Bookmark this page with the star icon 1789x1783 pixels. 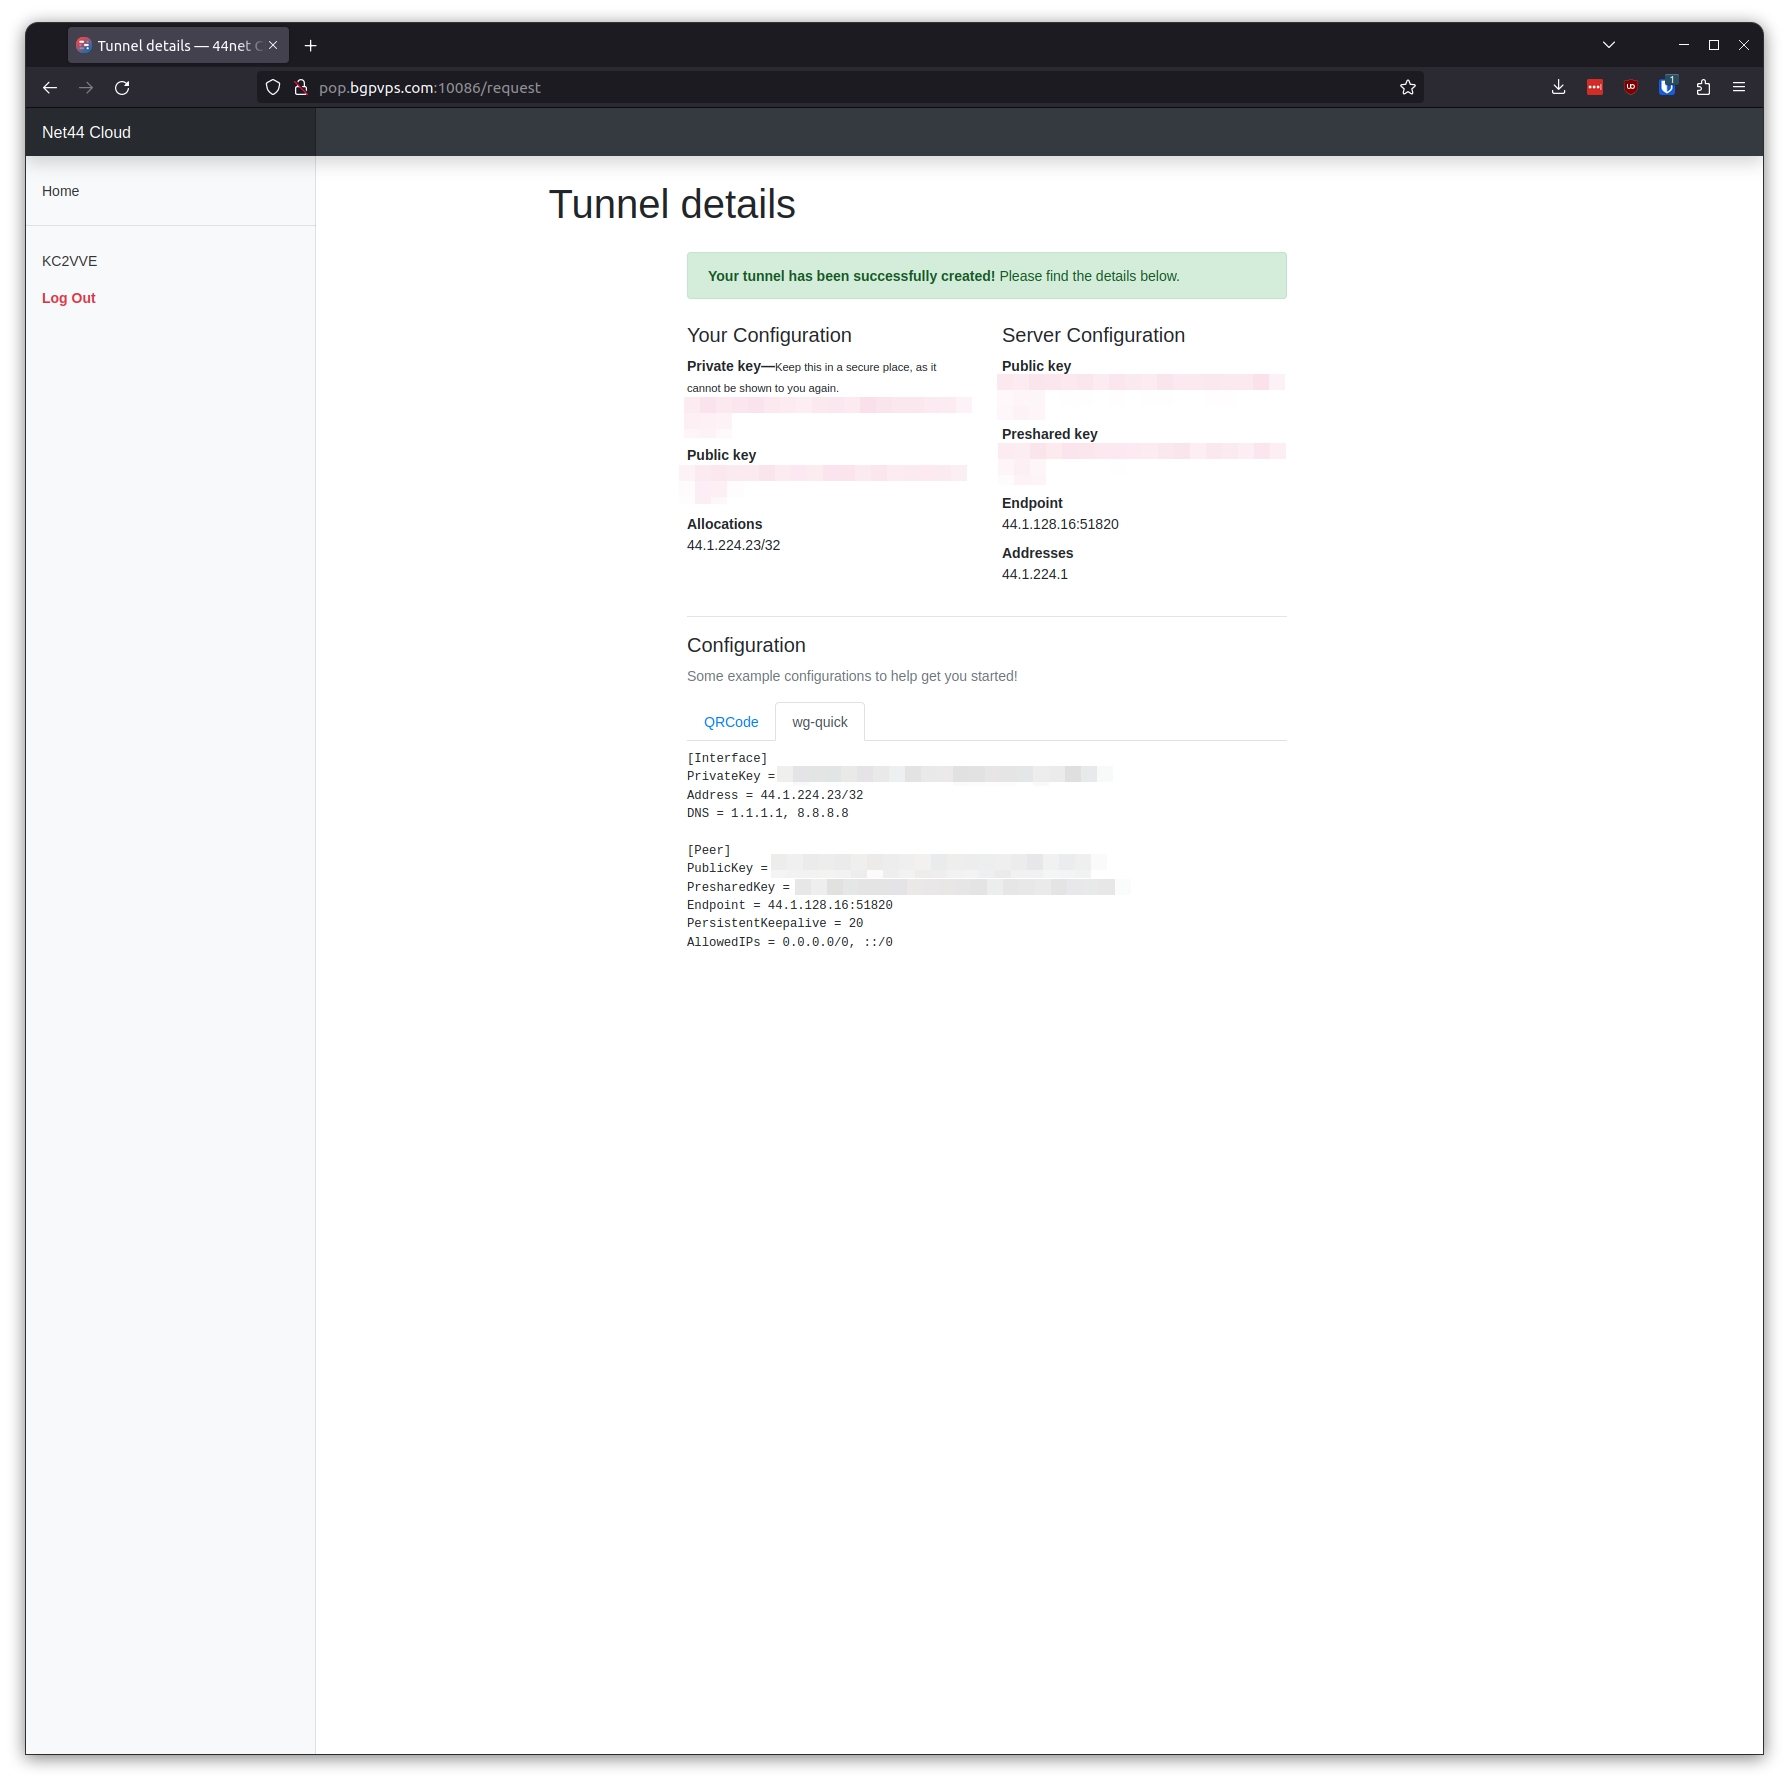[x=1408, y=88]
